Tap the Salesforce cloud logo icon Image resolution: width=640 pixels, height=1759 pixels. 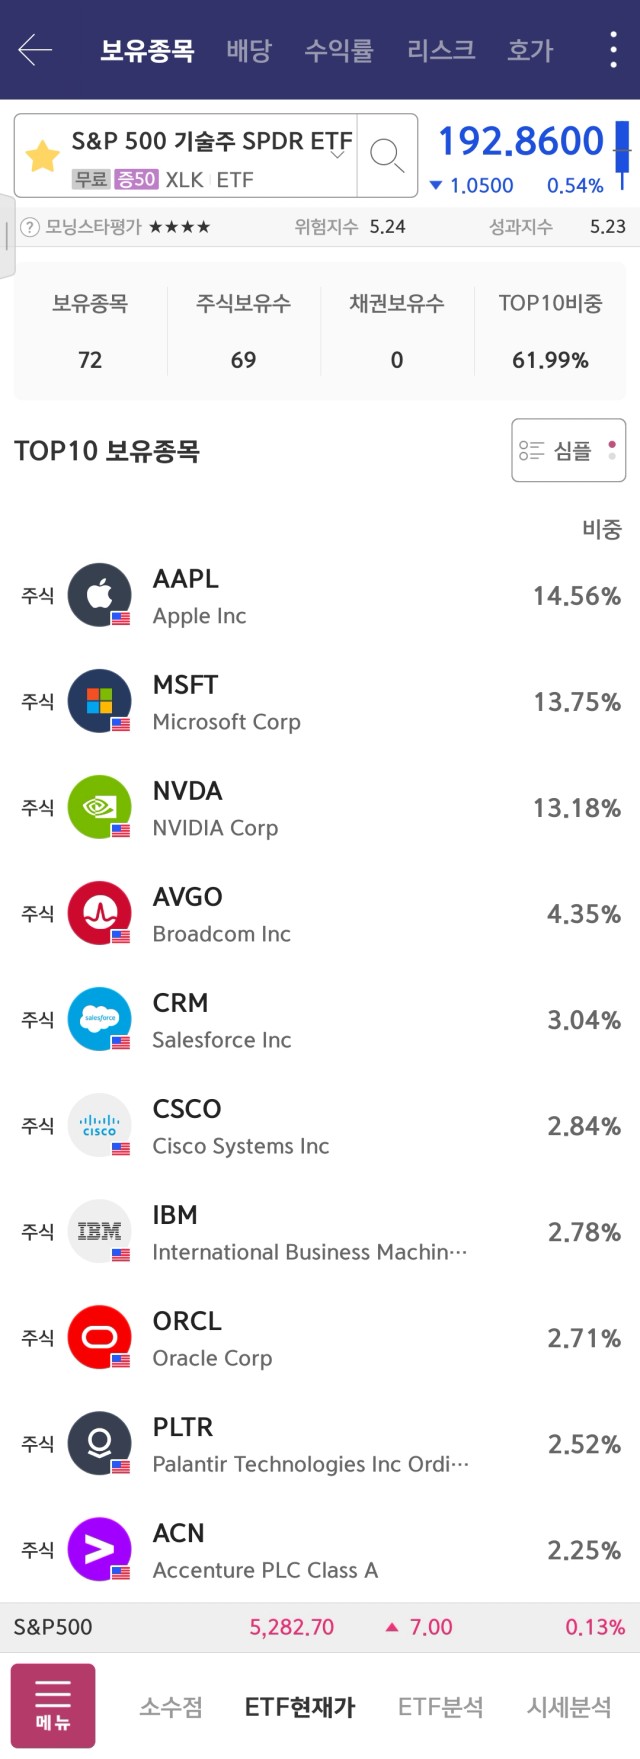[100, 1019]
